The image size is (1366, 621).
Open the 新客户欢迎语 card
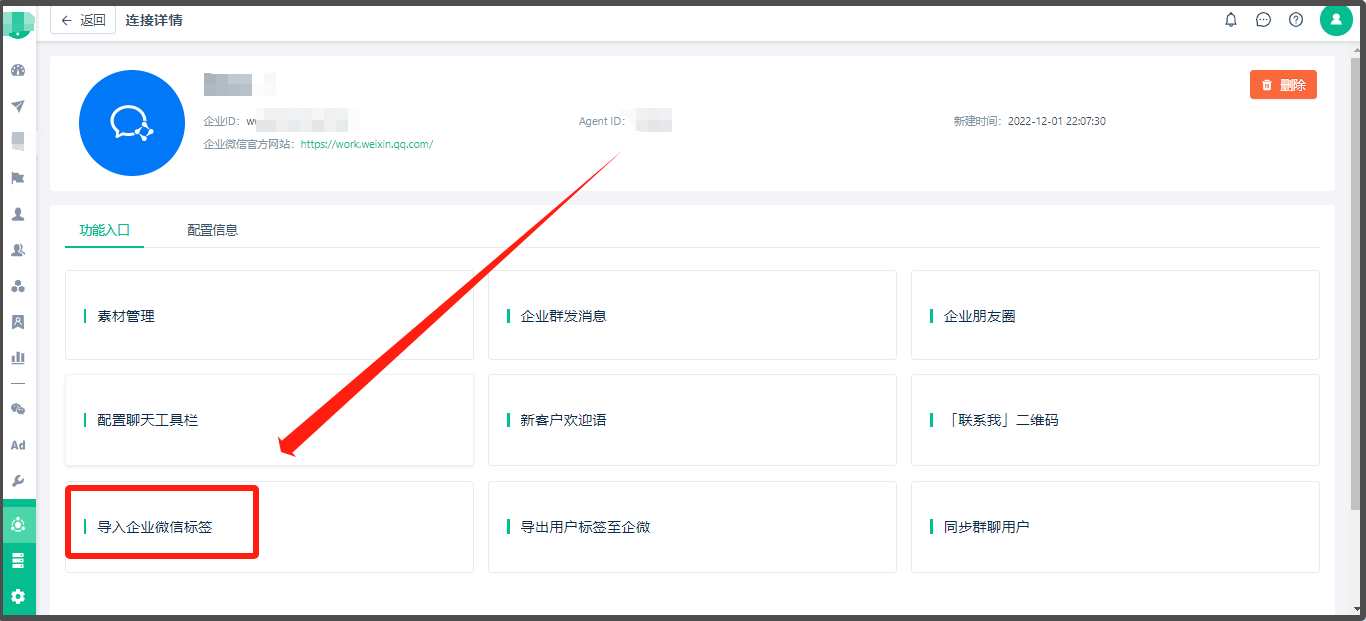pyautogui.click(x=692, y=420)
